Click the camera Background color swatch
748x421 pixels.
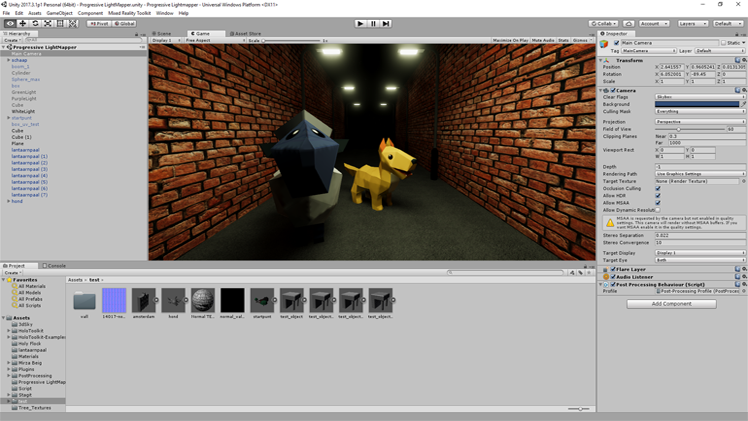(697, 103)
